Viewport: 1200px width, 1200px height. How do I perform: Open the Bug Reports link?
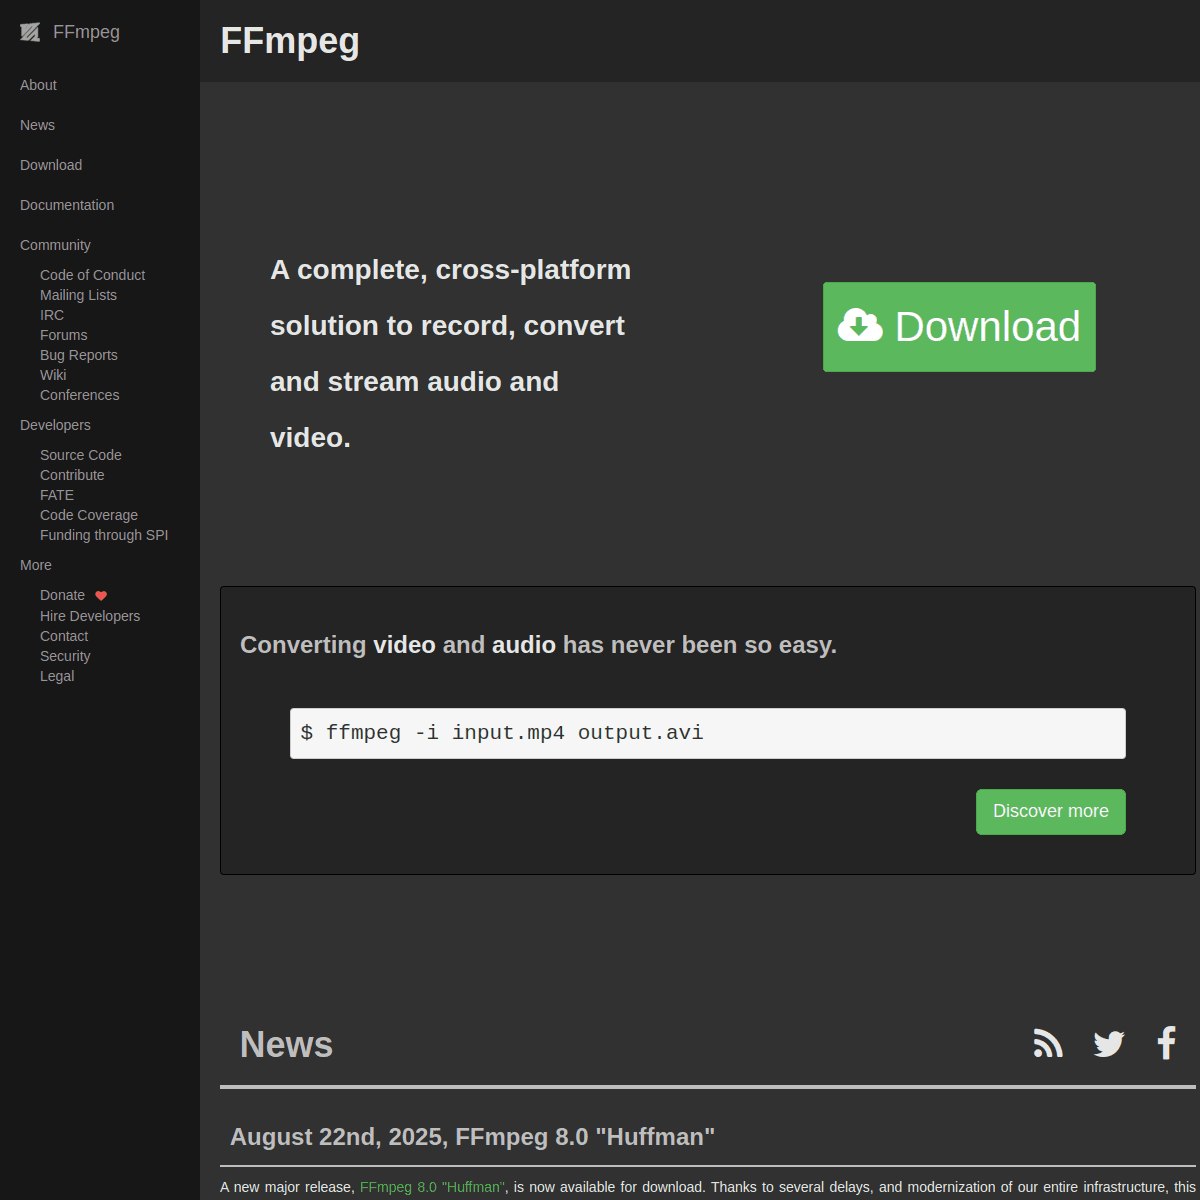pyautogui.click(x=79, y=355)
